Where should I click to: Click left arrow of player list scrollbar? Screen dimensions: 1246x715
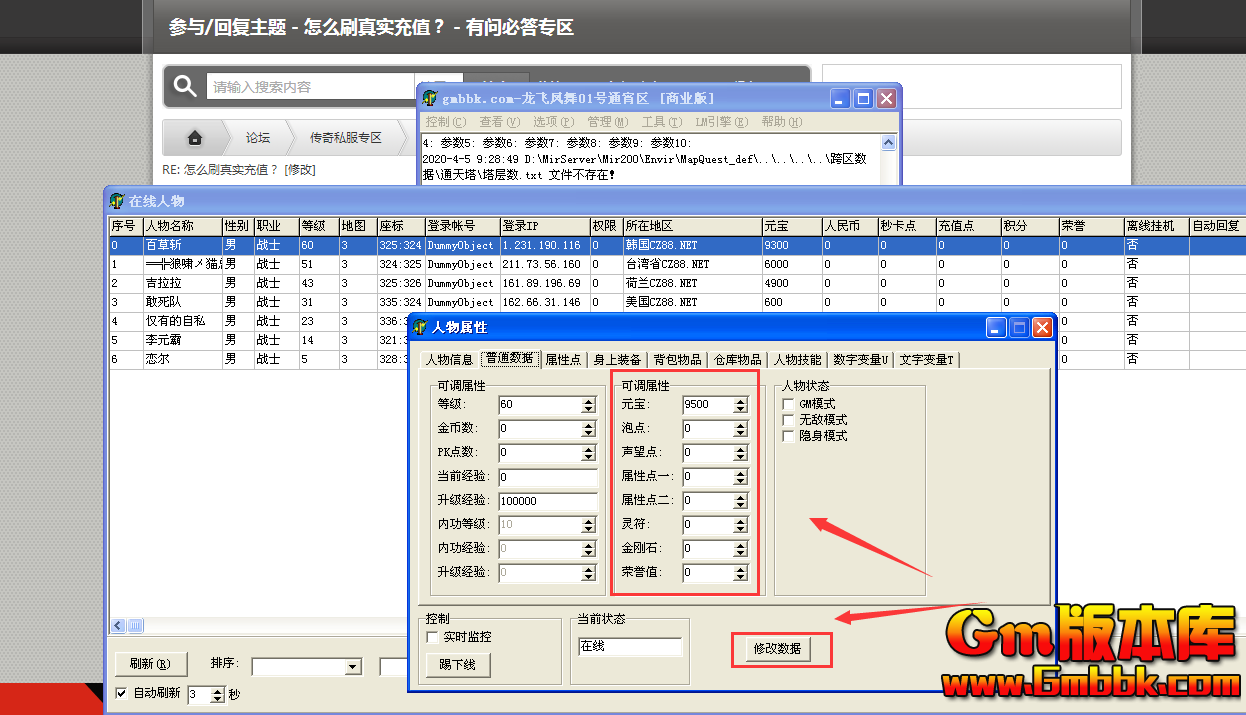pos(117,625)
